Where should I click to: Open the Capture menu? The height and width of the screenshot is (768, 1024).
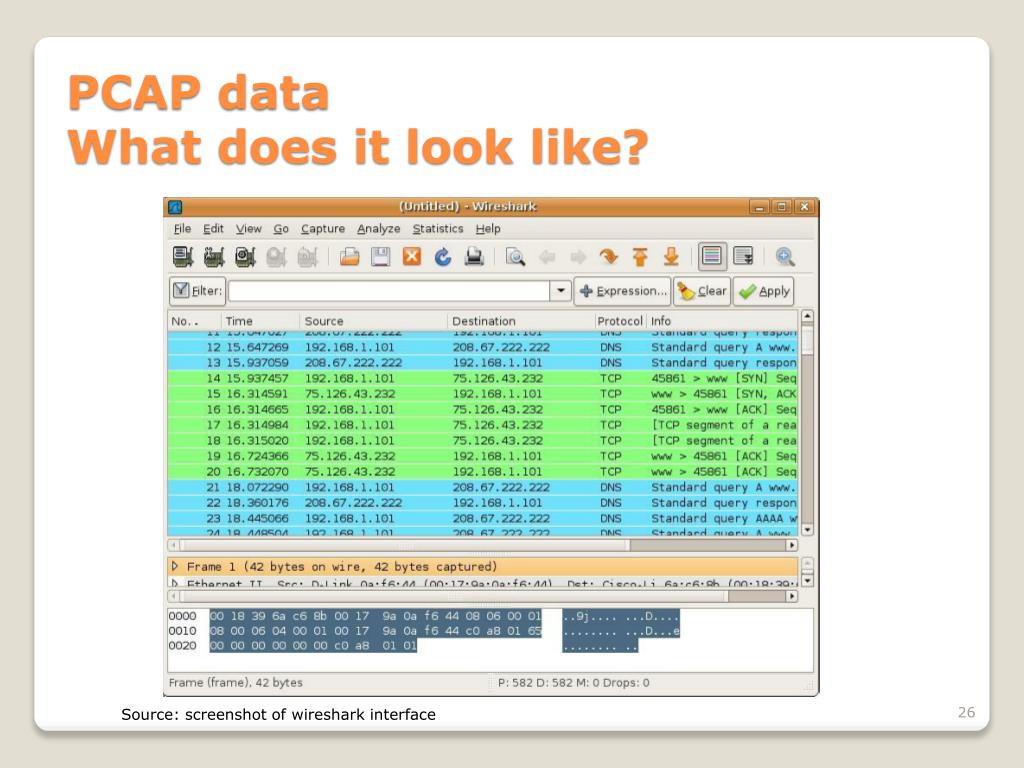(323, 229)
